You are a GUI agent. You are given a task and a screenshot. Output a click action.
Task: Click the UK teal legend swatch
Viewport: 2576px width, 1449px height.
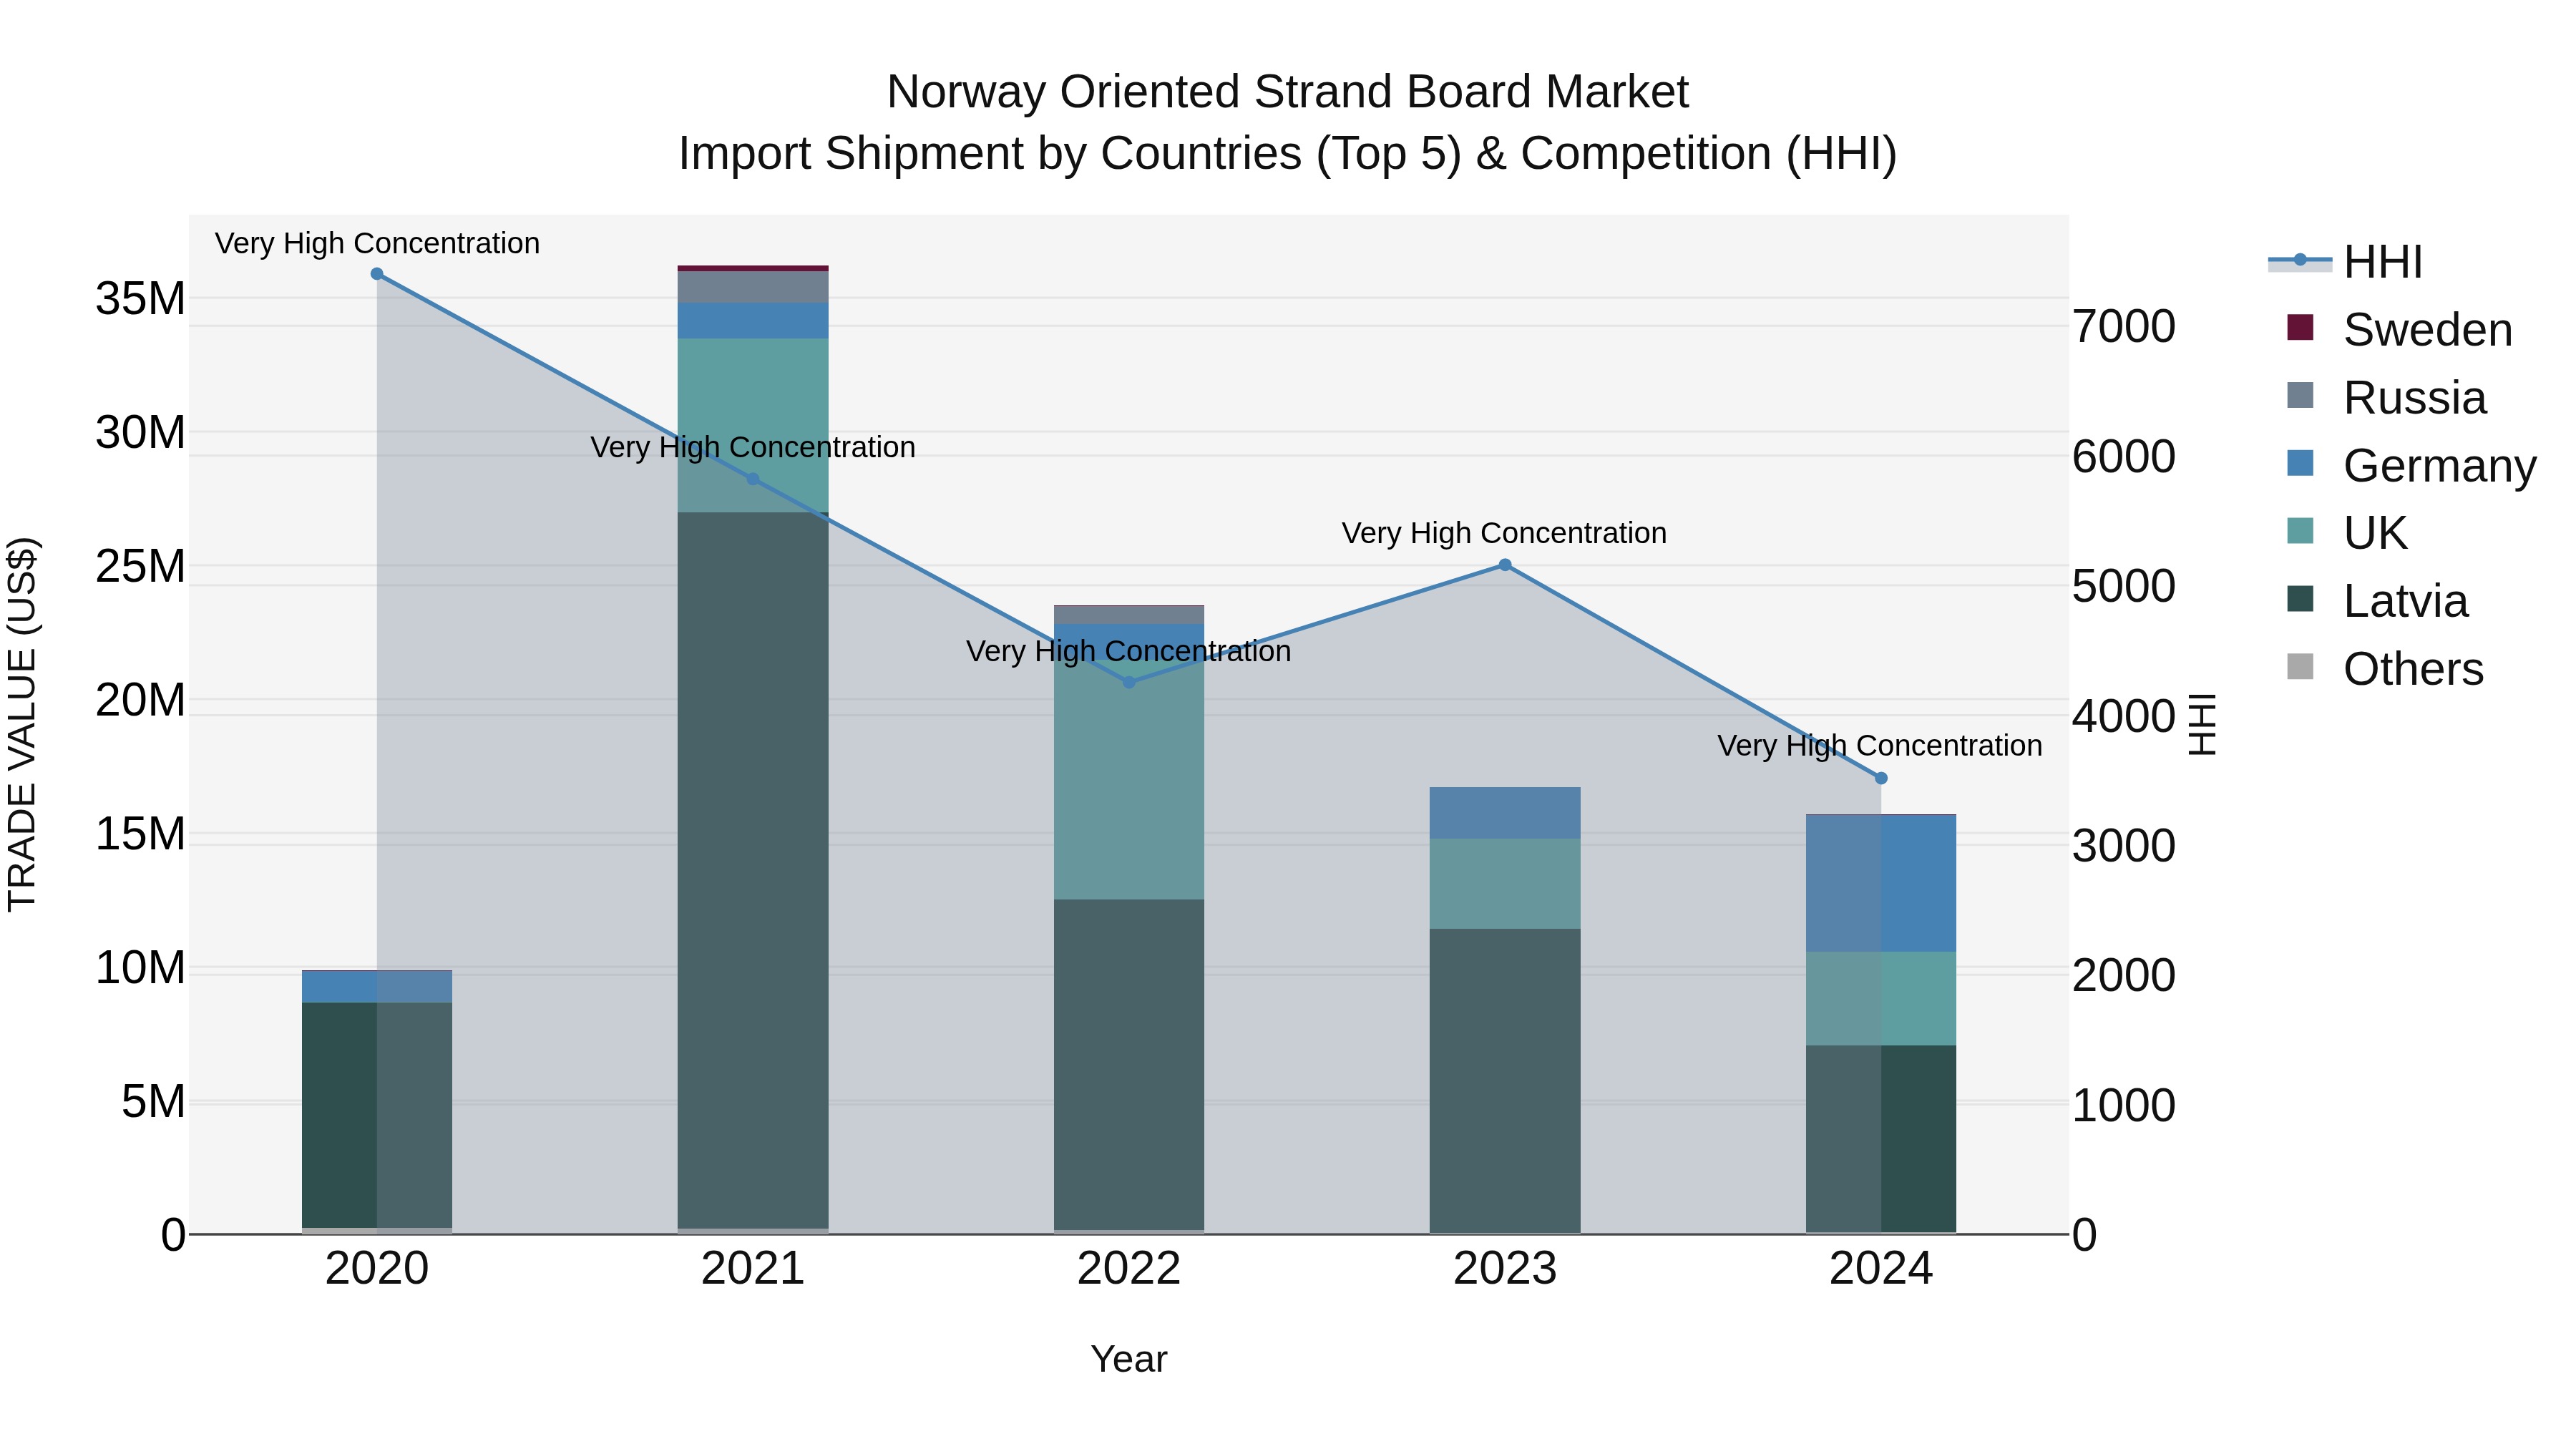(x=2300, y=530)
